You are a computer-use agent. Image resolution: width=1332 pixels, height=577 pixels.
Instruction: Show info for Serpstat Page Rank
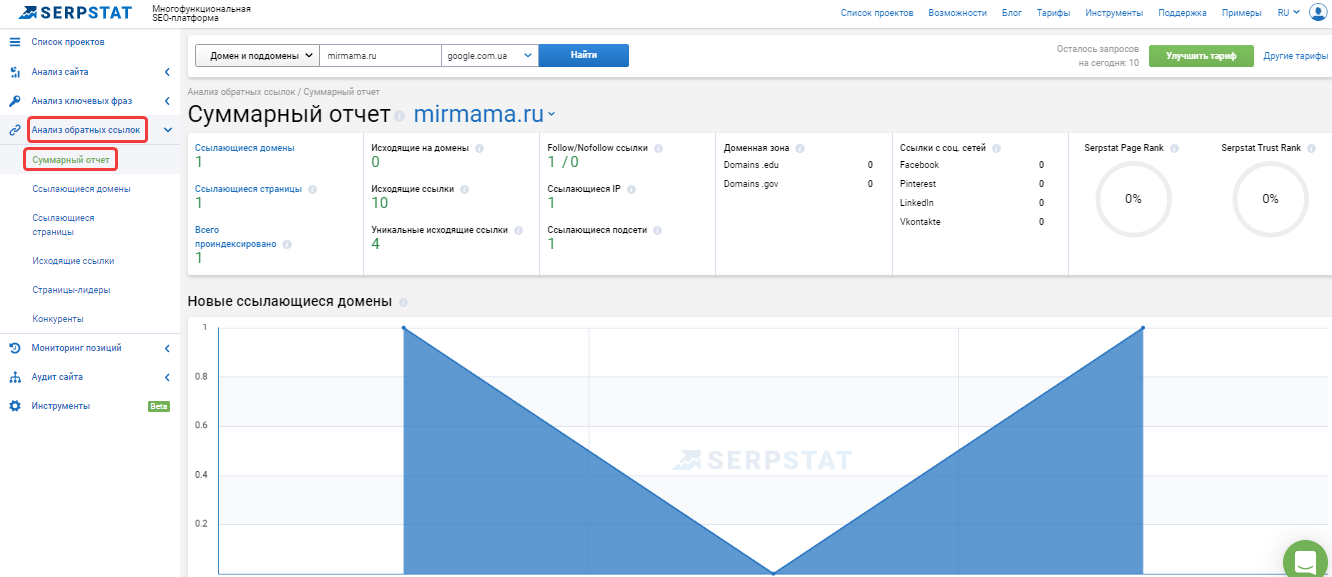click(x=1174, y=148)
